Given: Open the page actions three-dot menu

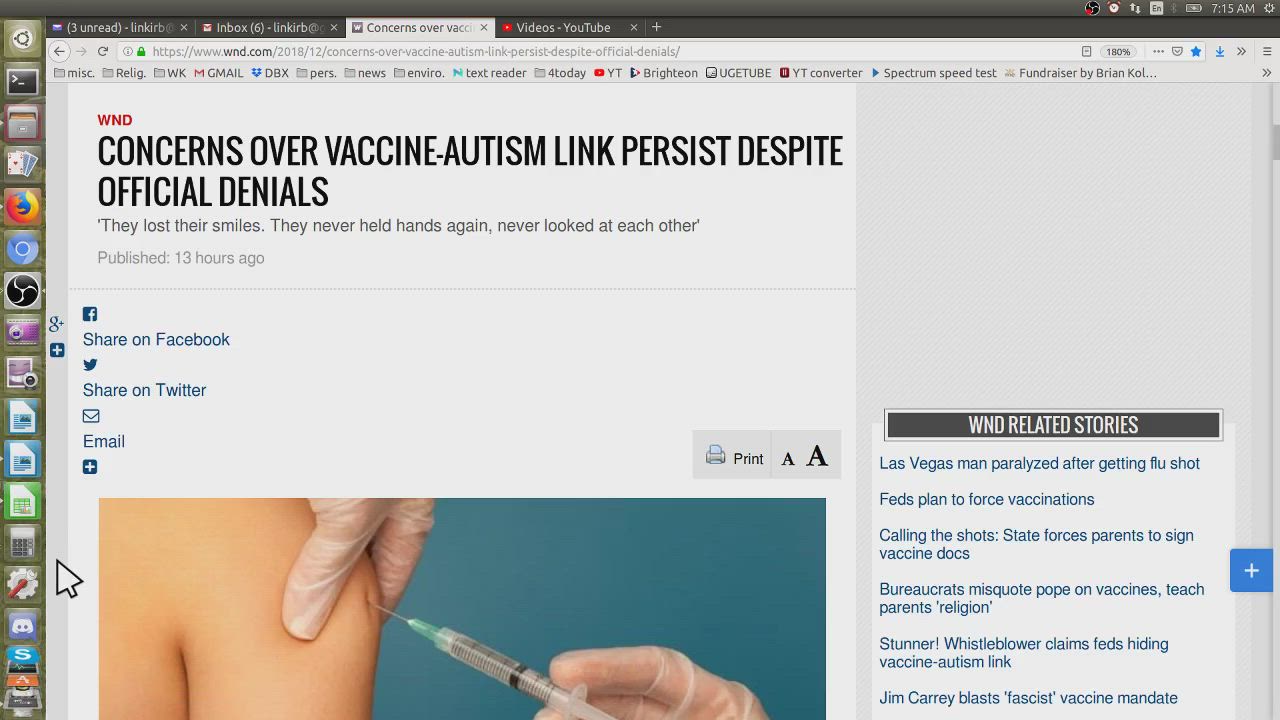Looking at the screenshot, I should pos(1158,51).
